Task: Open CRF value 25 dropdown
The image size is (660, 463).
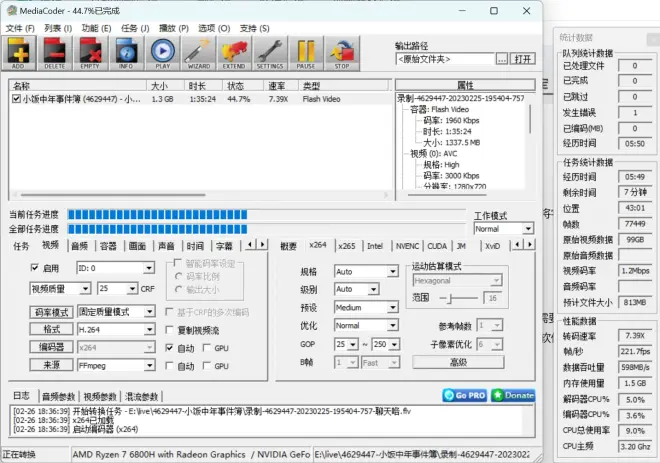Action: (x=132, y=289)
